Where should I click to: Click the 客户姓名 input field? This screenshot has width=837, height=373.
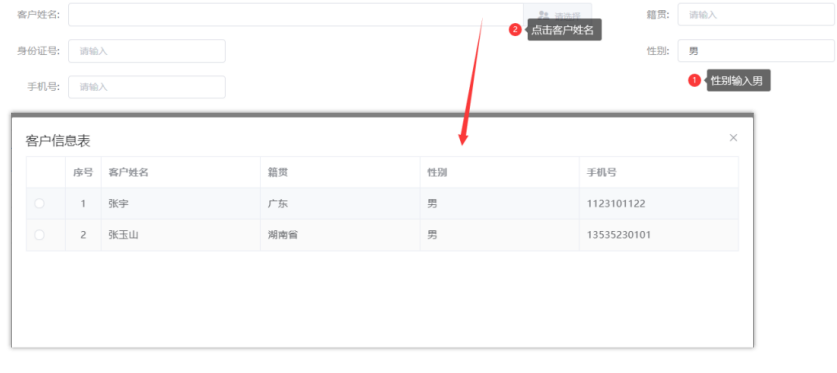pos(296,14)
